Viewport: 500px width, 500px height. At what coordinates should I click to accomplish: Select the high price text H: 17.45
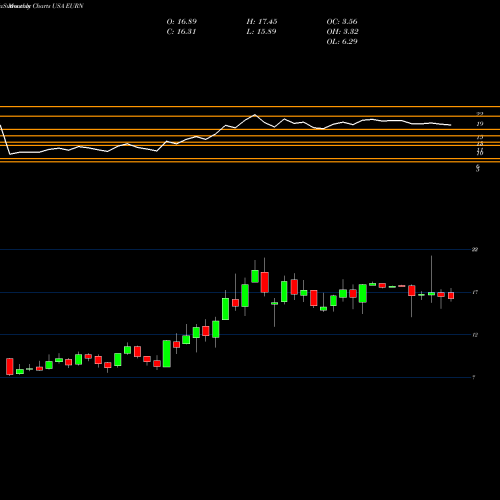click(x=262, y=22)
